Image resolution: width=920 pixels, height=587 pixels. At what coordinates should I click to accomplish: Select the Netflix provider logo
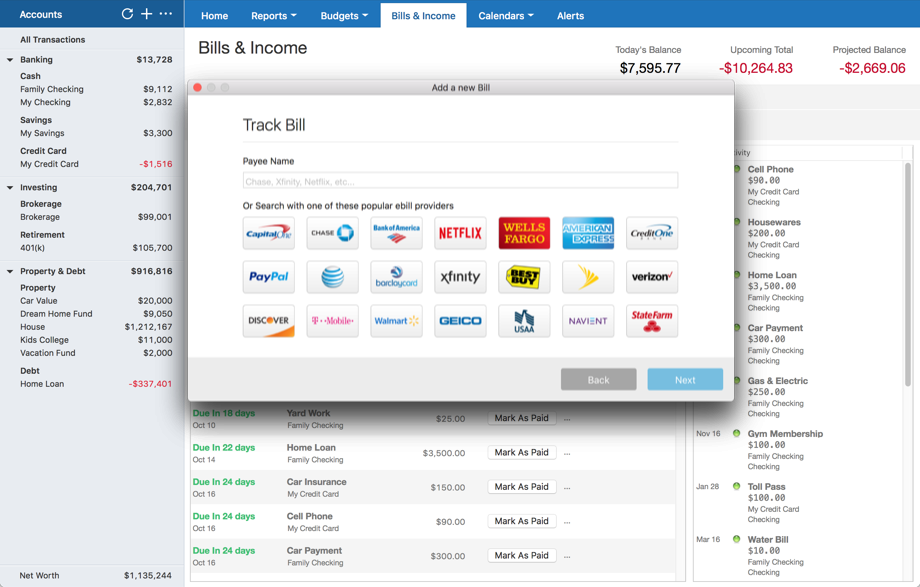click(460, 233)
